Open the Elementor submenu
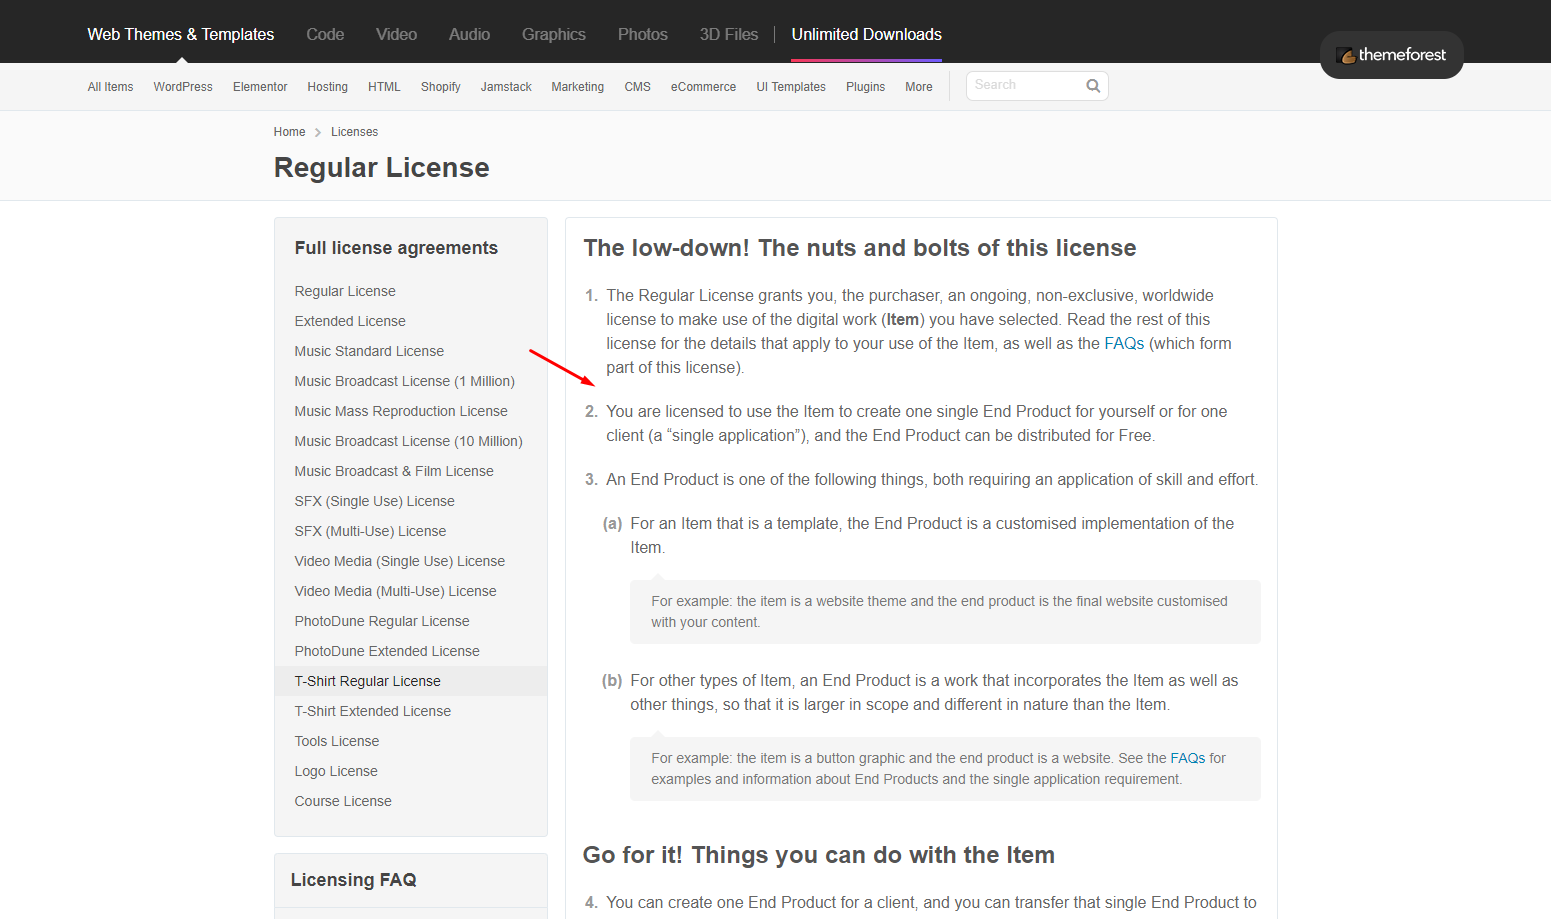 [x=260, y=87]
